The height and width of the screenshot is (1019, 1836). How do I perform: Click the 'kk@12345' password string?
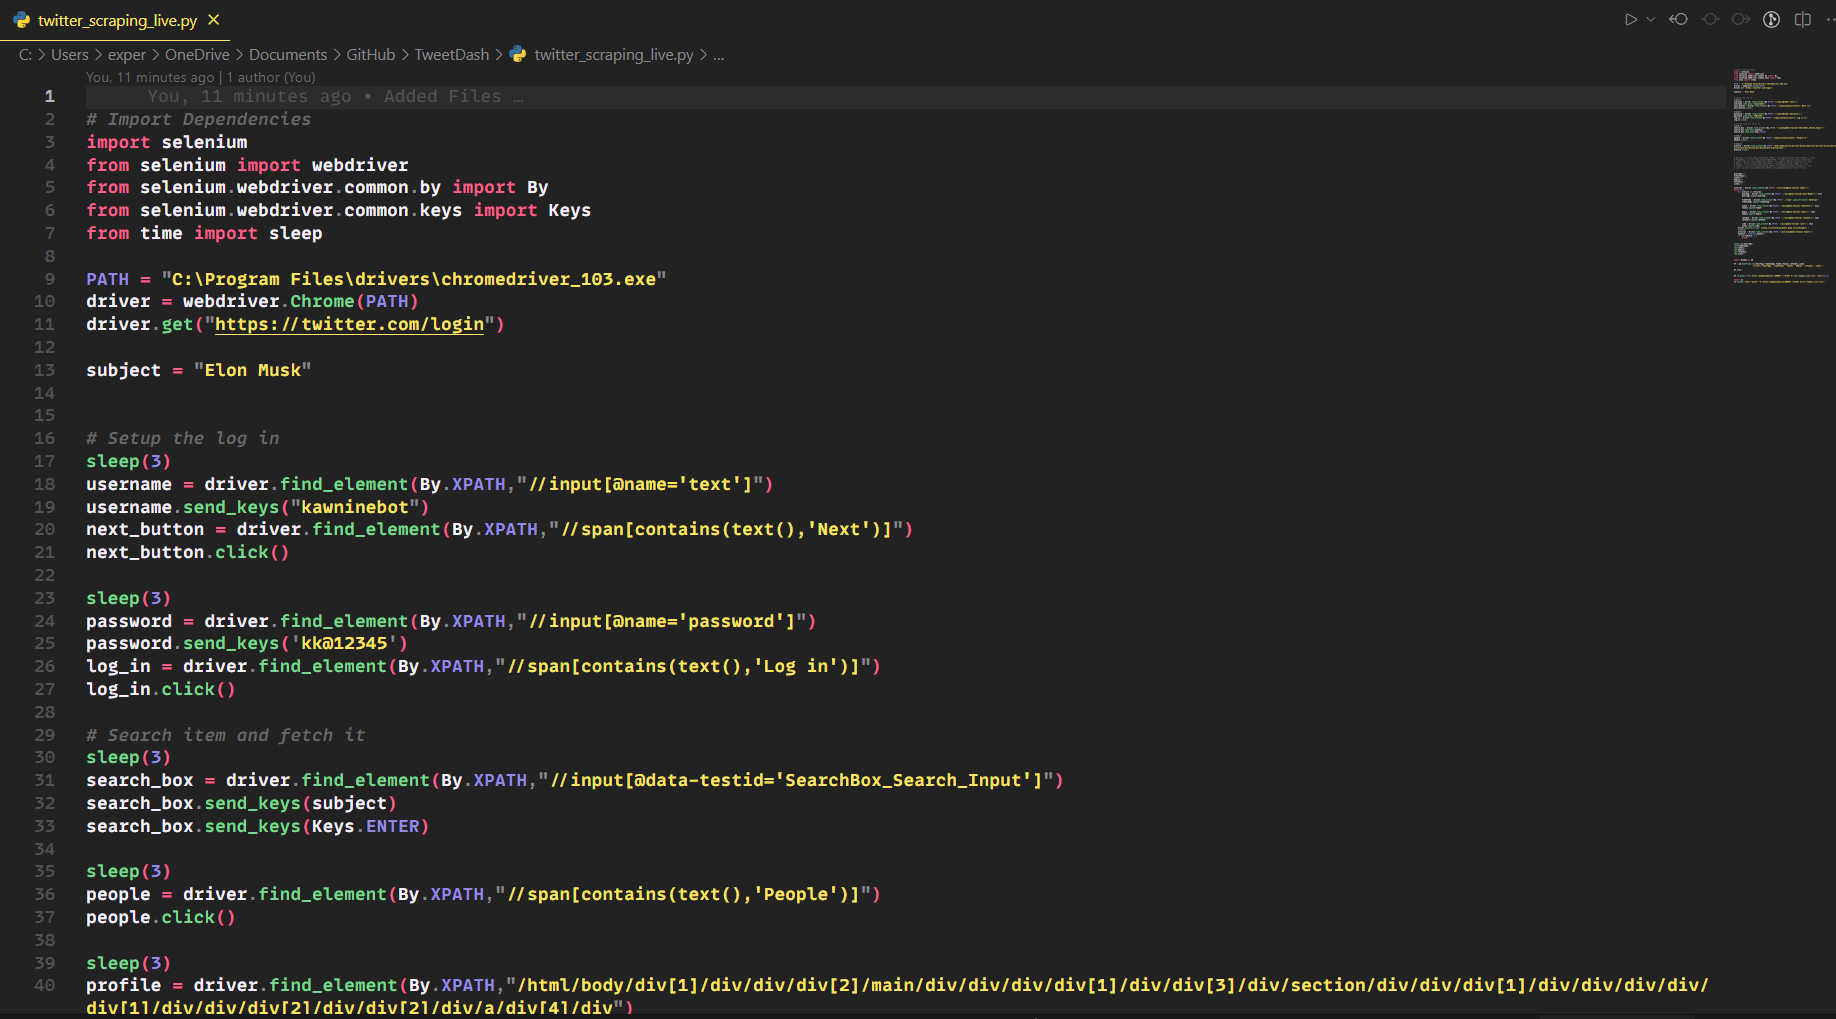344,643
